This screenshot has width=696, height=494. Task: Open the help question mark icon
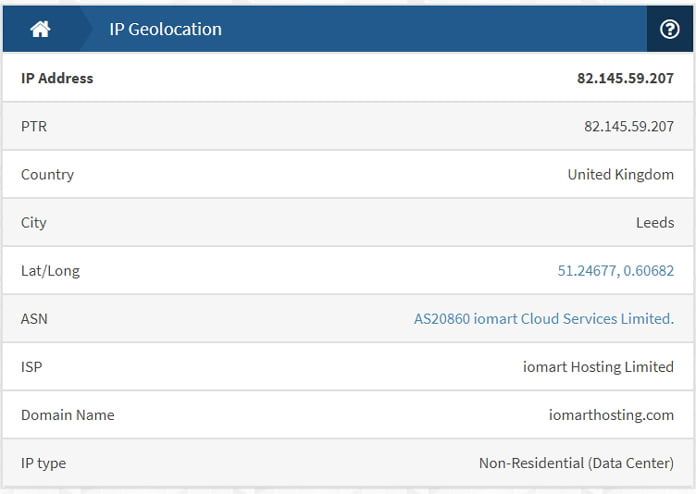pyautogui.click(x=669, y=29)
